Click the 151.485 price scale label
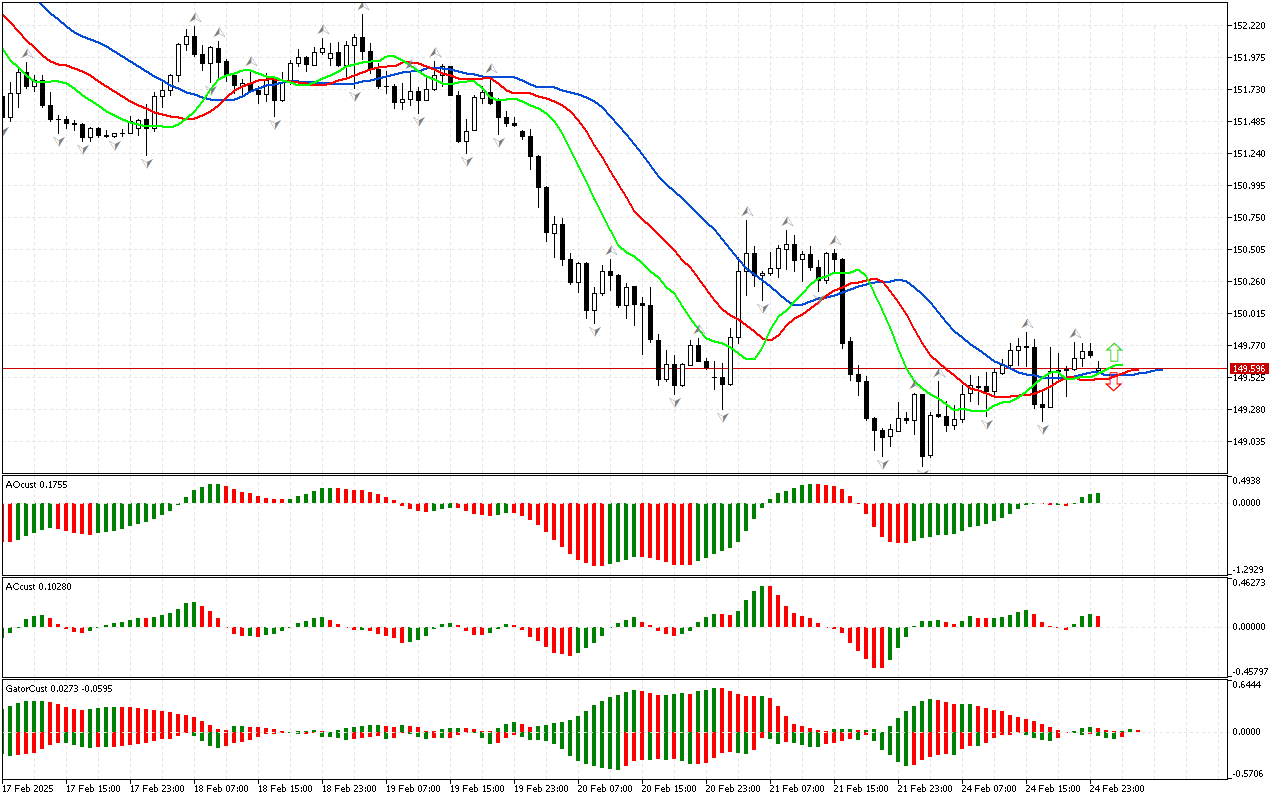 1250,122
